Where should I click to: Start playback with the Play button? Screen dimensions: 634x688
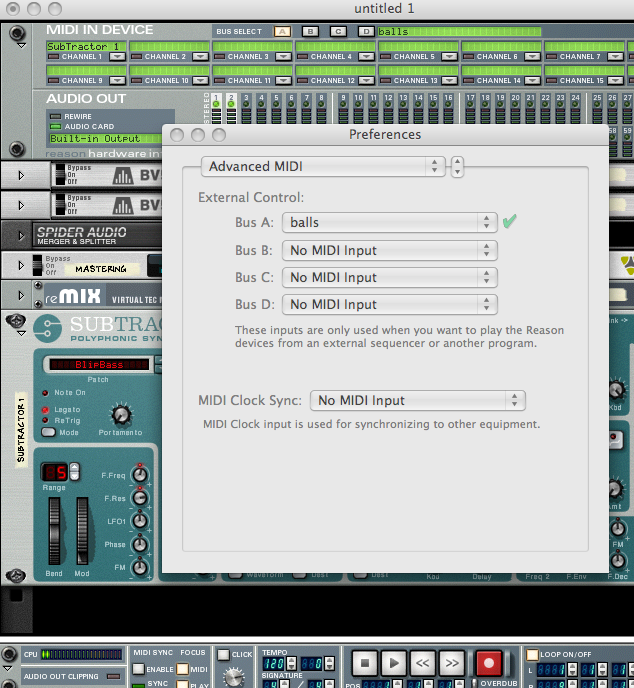(x=394, y=663)
